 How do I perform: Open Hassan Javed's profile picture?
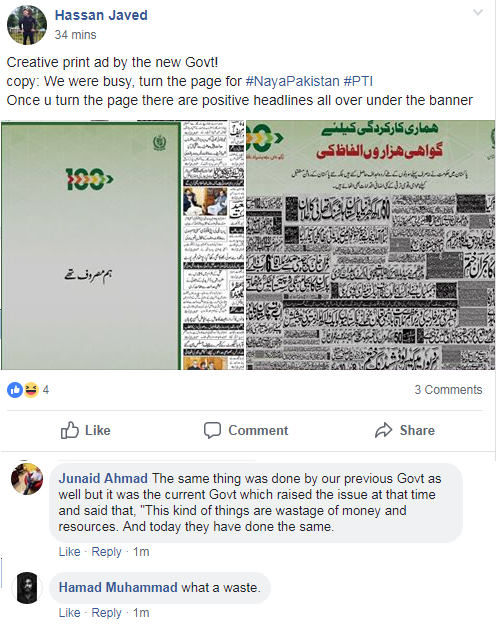pyautogui.click(x=27, y=25)
